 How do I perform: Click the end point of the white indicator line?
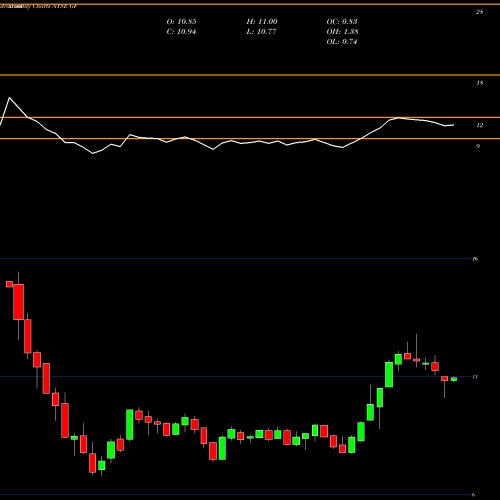click(x=453, y=125)
